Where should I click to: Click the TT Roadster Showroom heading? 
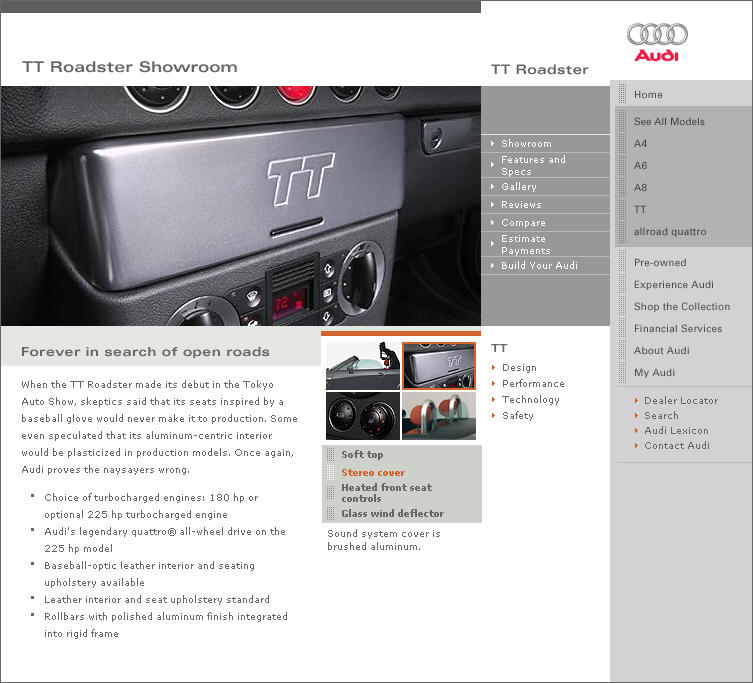(130, 67)
